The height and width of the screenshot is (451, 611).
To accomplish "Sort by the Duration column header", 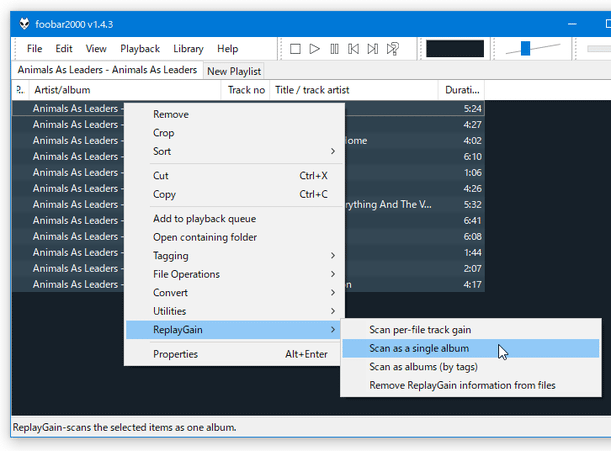I will [462, 90].
